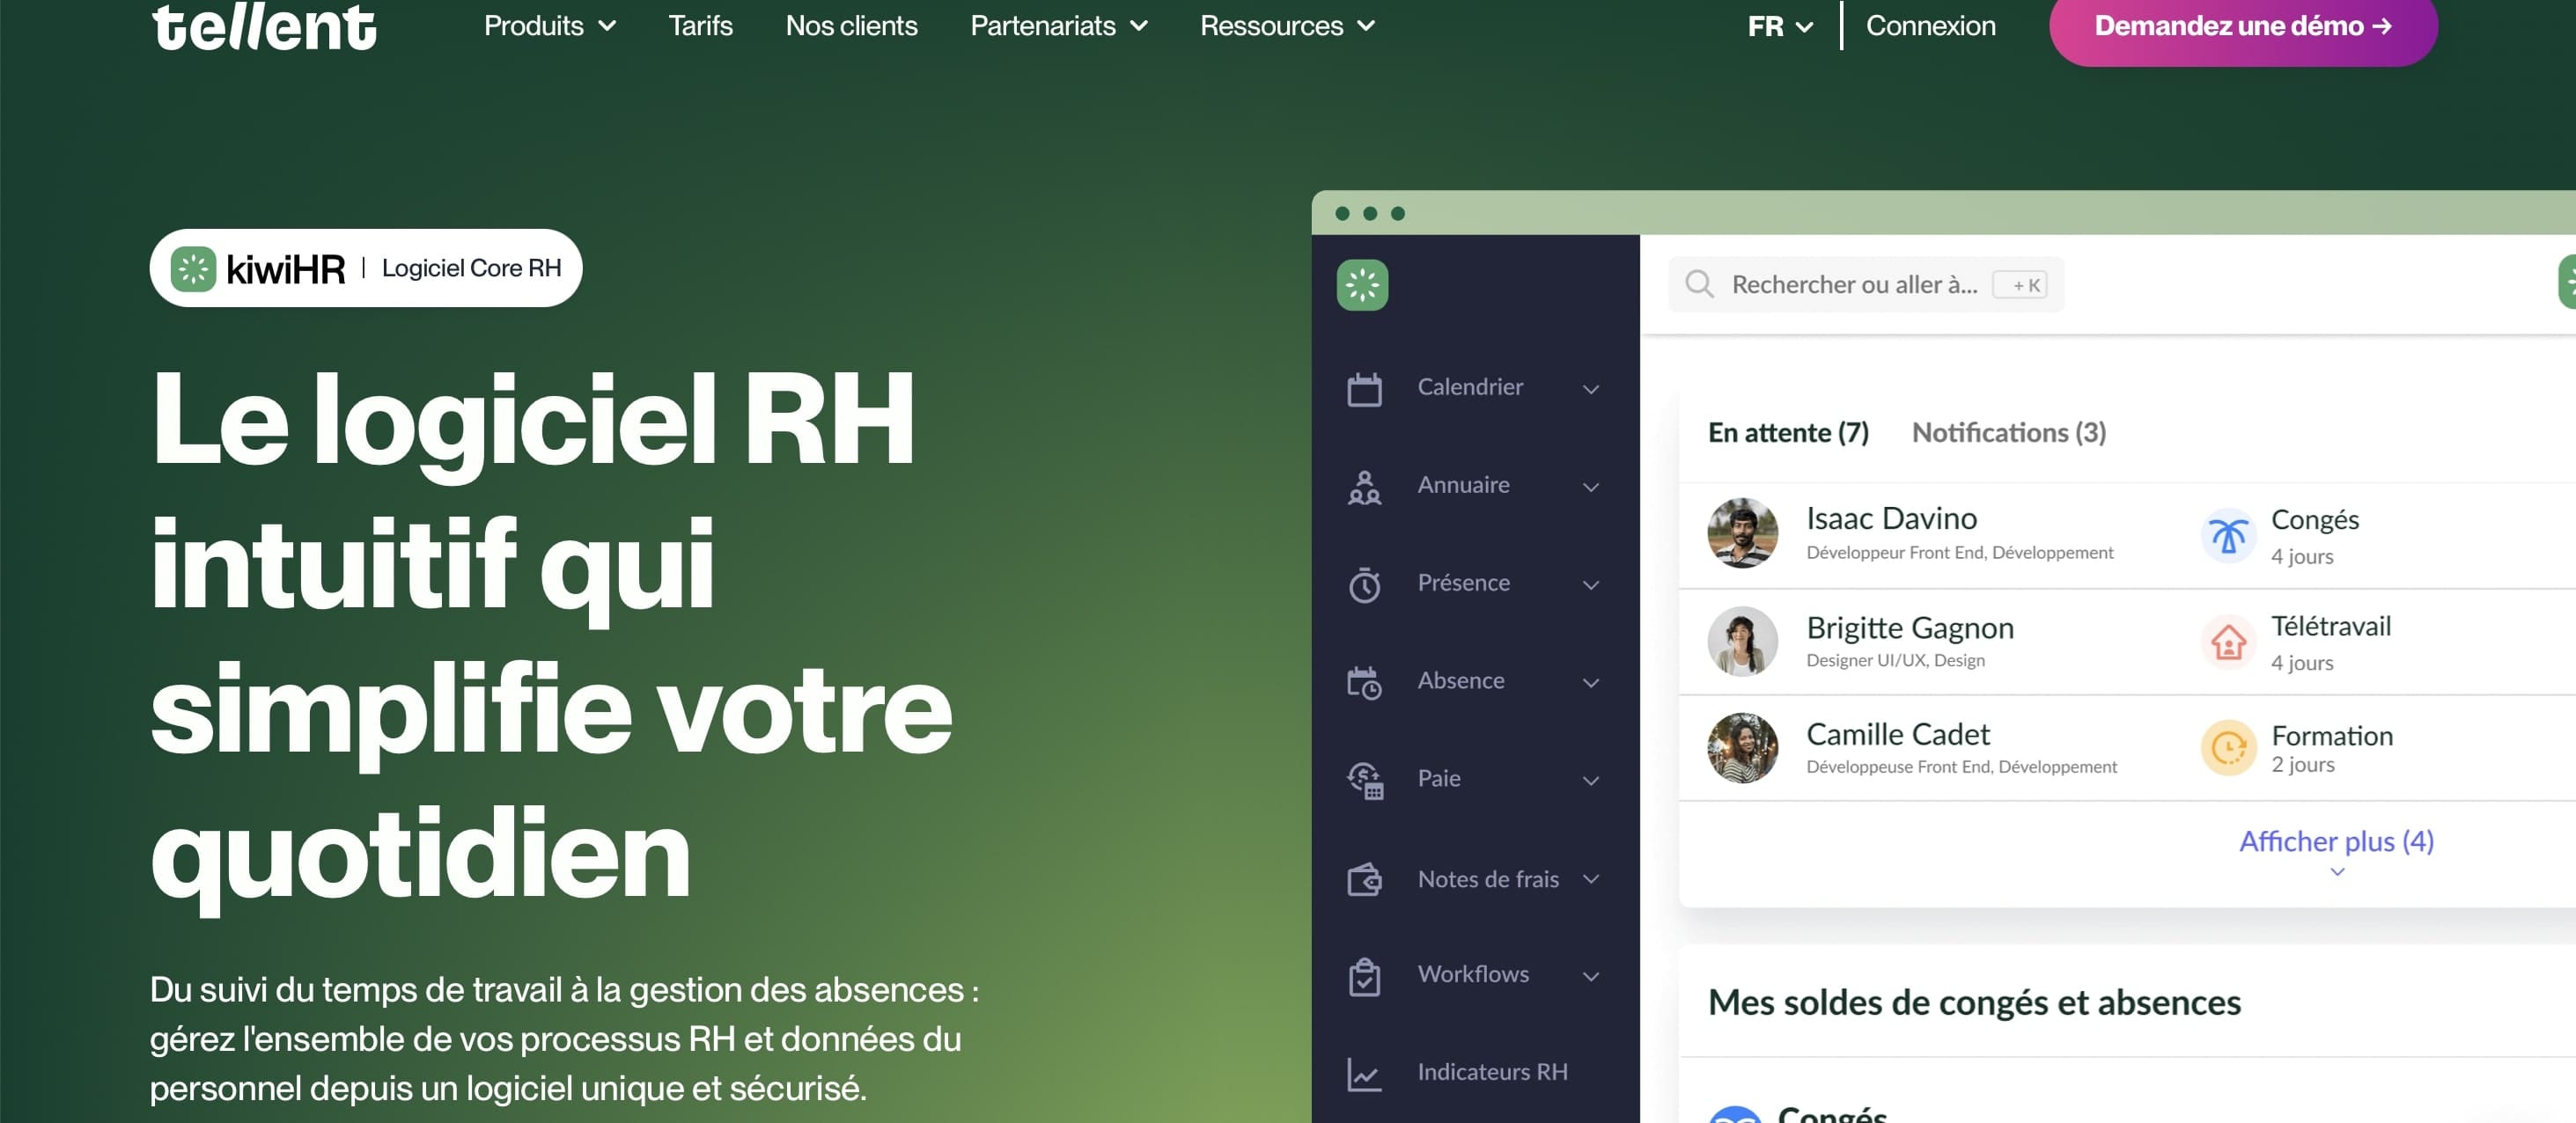This screenshot has height=1123, width=2576.
Task: Click the Rechercher ou aller à search field
Action: 1865,284
